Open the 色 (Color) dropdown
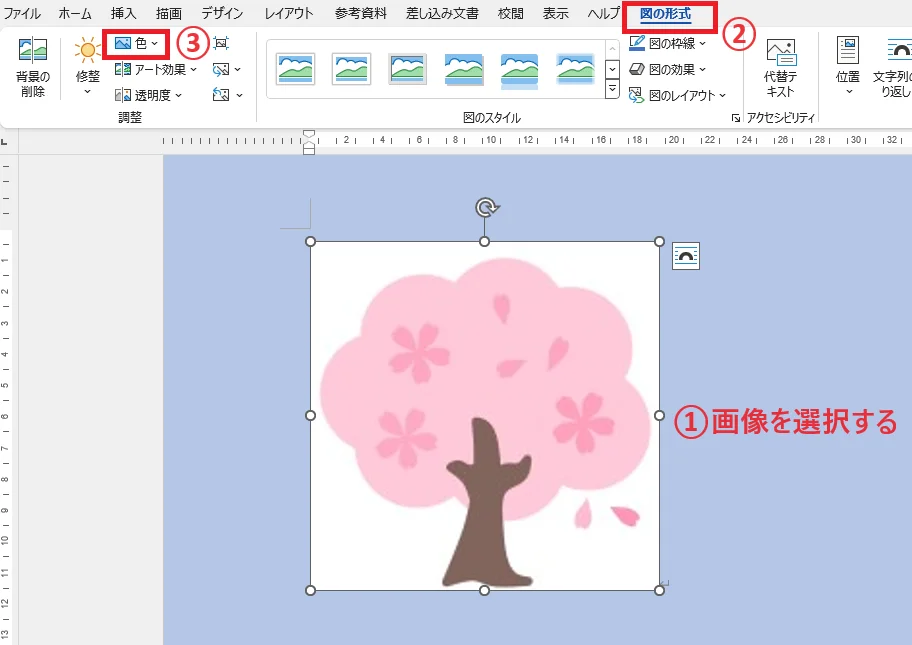912x645 pixels. tap(136, 44)
